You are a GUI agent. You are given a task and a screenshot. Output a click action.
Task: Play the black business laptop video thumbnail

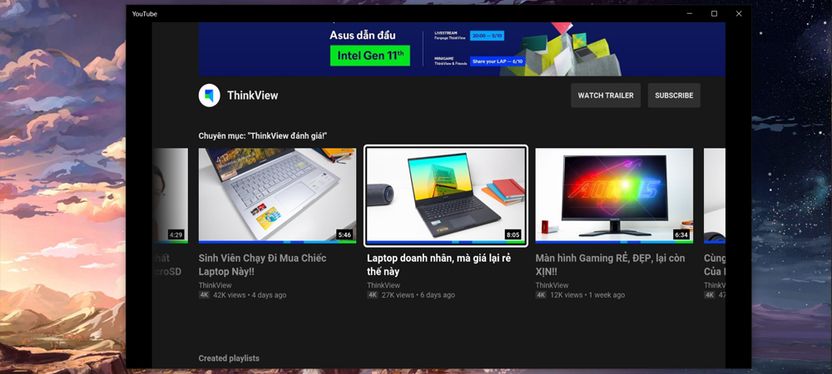pyautogui.click(x=446, y=196)
